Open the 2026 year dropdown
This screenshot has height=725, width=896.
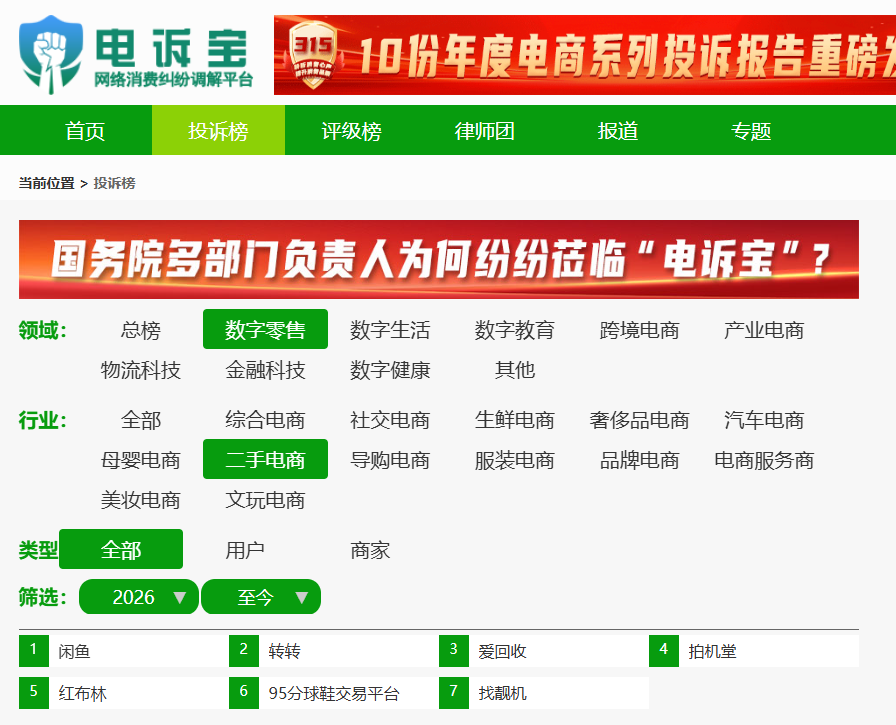pos(139,596)
